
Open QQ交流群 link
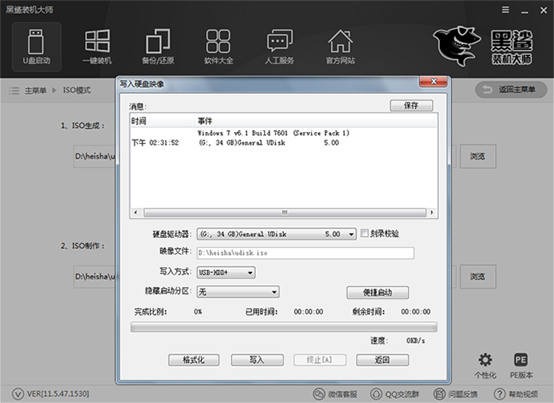coord(395,394)
